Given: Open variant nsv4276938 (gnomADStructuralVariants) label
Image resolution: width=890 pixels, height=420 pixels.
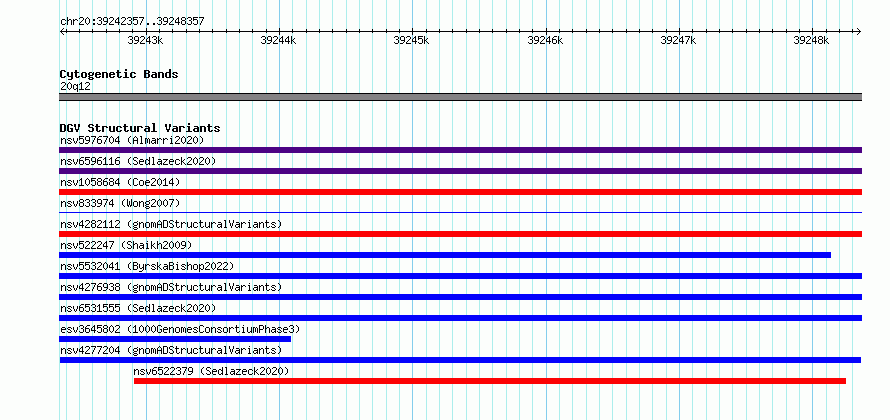Looking at the screenshot, I should point(171,287).
